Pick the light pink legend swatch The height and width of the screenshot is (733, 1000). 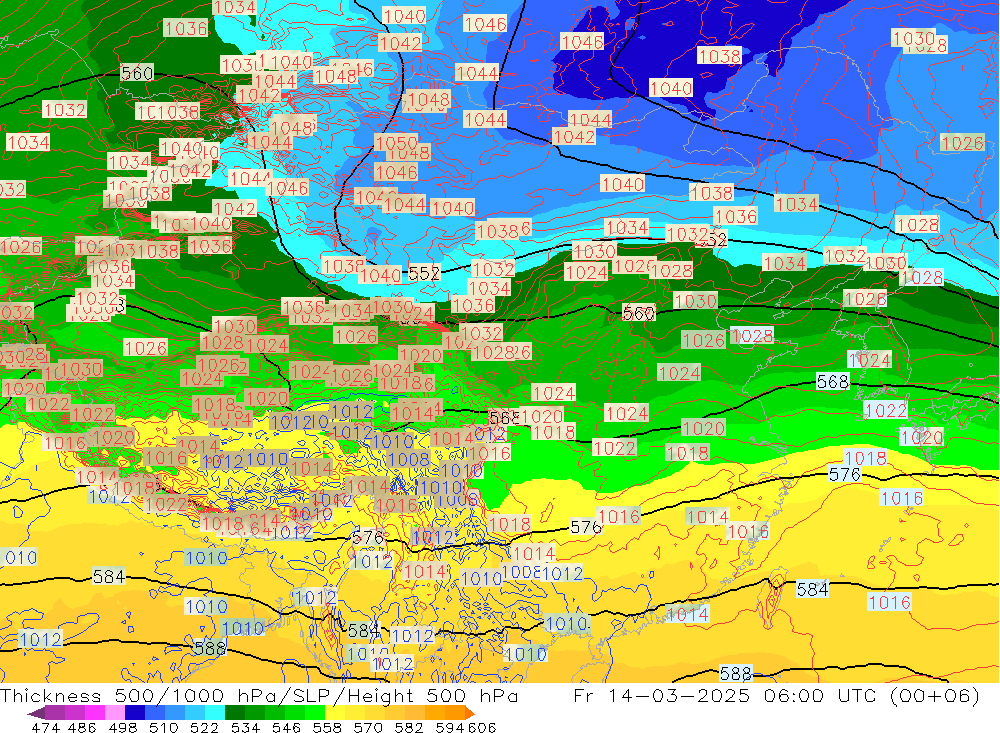coord(115,713)
